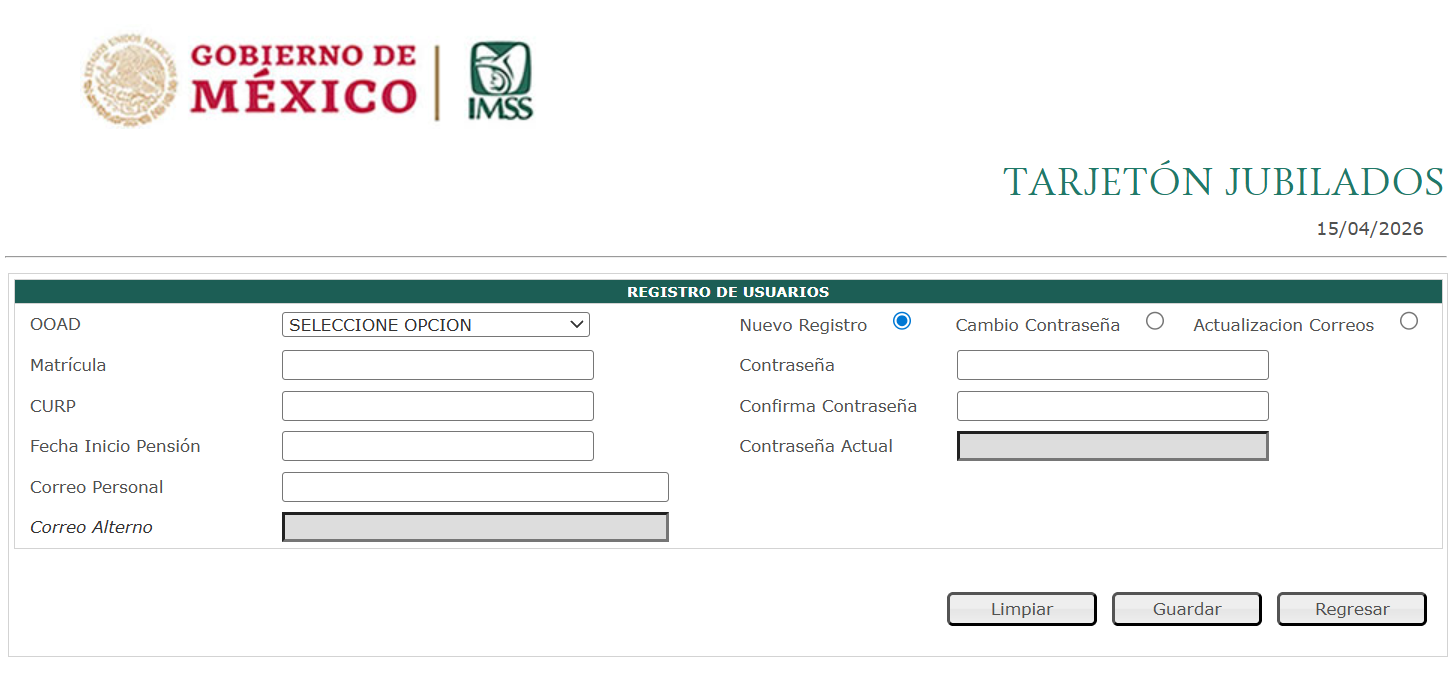The width and height of the screenshot is (1456, 685).
Task: Select the Correo Personal input box
Action: (475, 486)
